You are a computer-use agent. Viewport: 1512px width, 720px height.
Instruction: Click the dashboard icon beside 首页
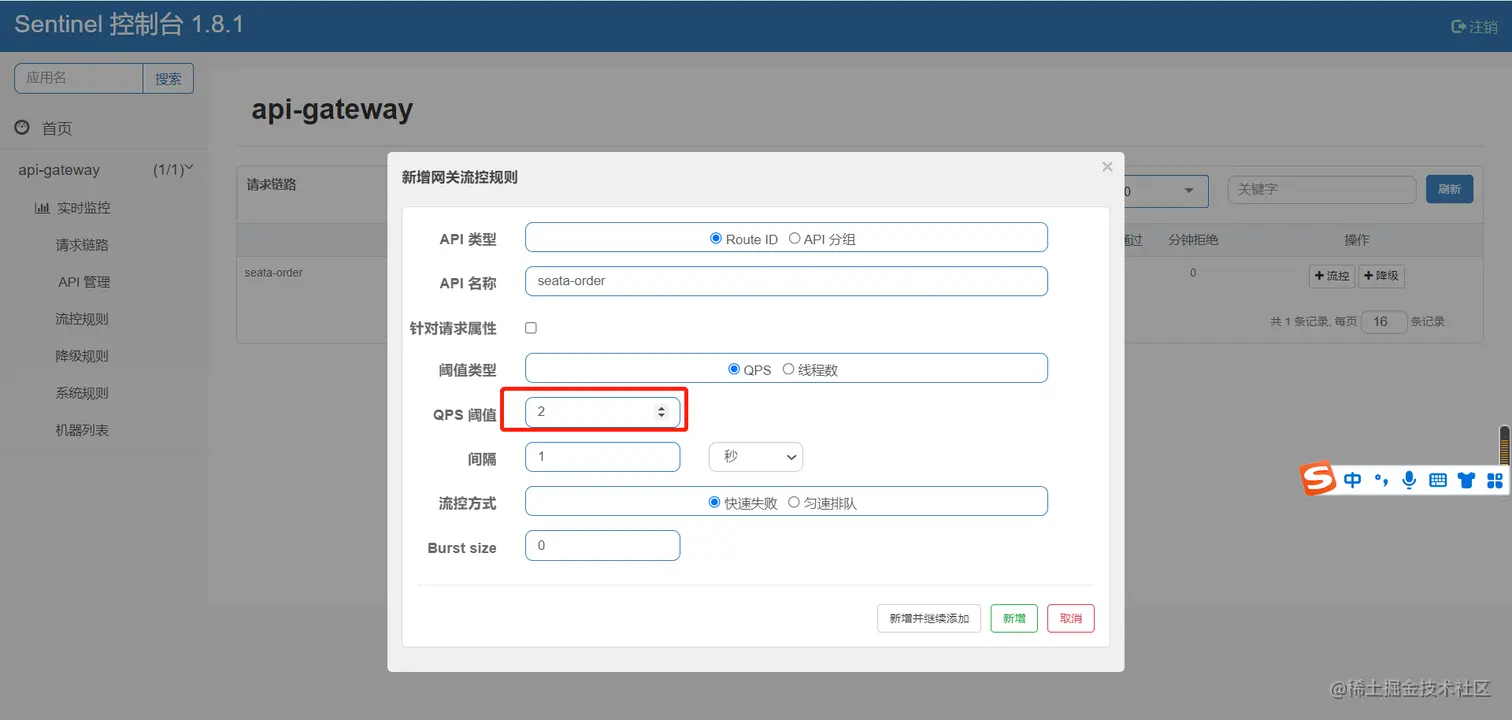22,128
